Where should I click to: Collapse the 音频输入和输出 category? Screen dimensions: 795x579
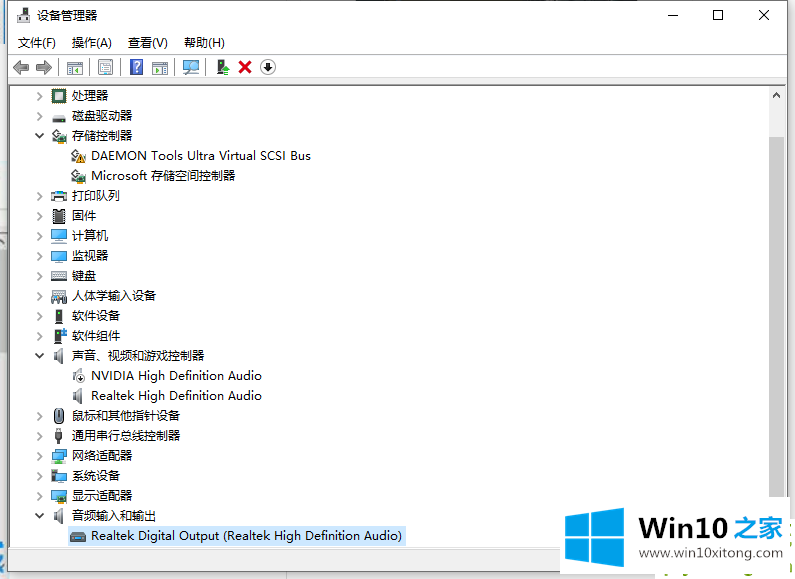pos(40,516)
